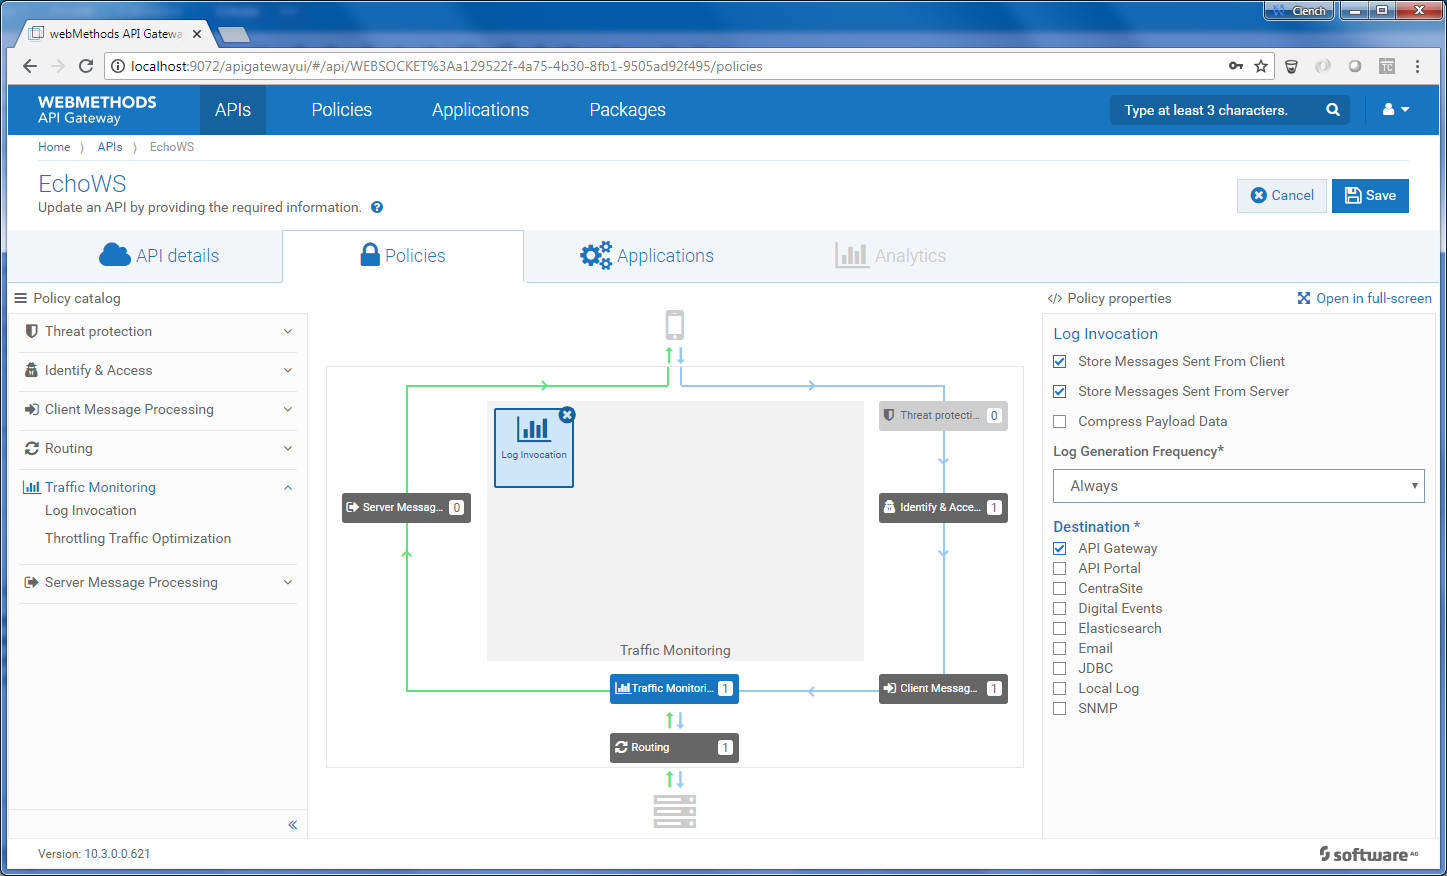Open a new browser tab
This screenshot has height=876, width=1447.
tap(234, 34)
